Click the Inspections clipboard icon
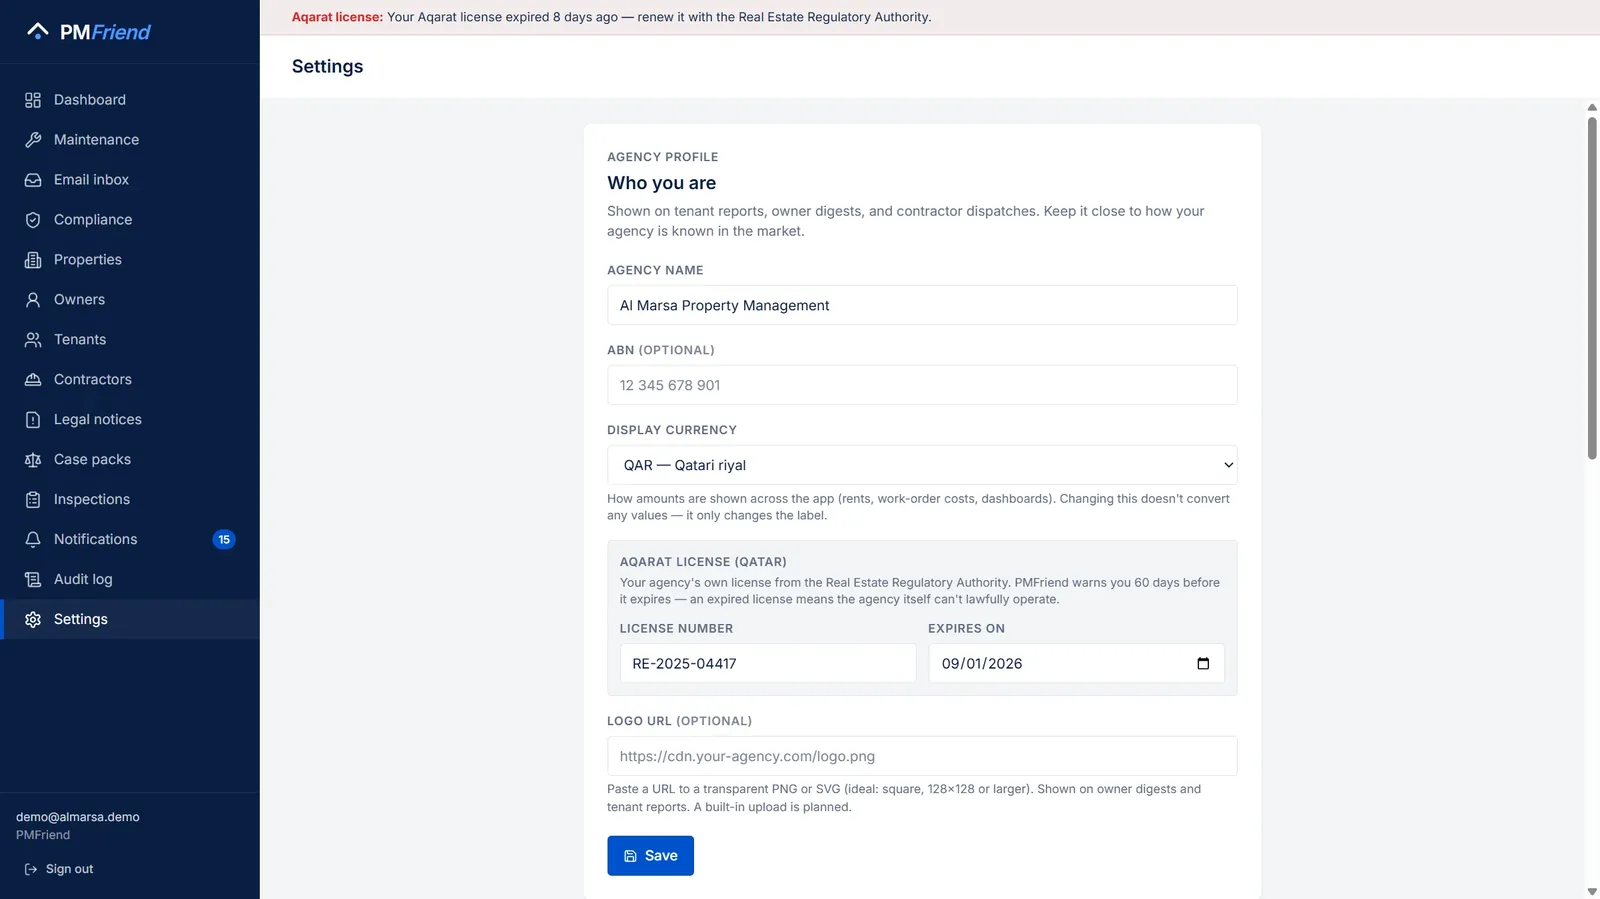Image resolution: width=1600 pixels, height=899 pixels. click(33, 500)
